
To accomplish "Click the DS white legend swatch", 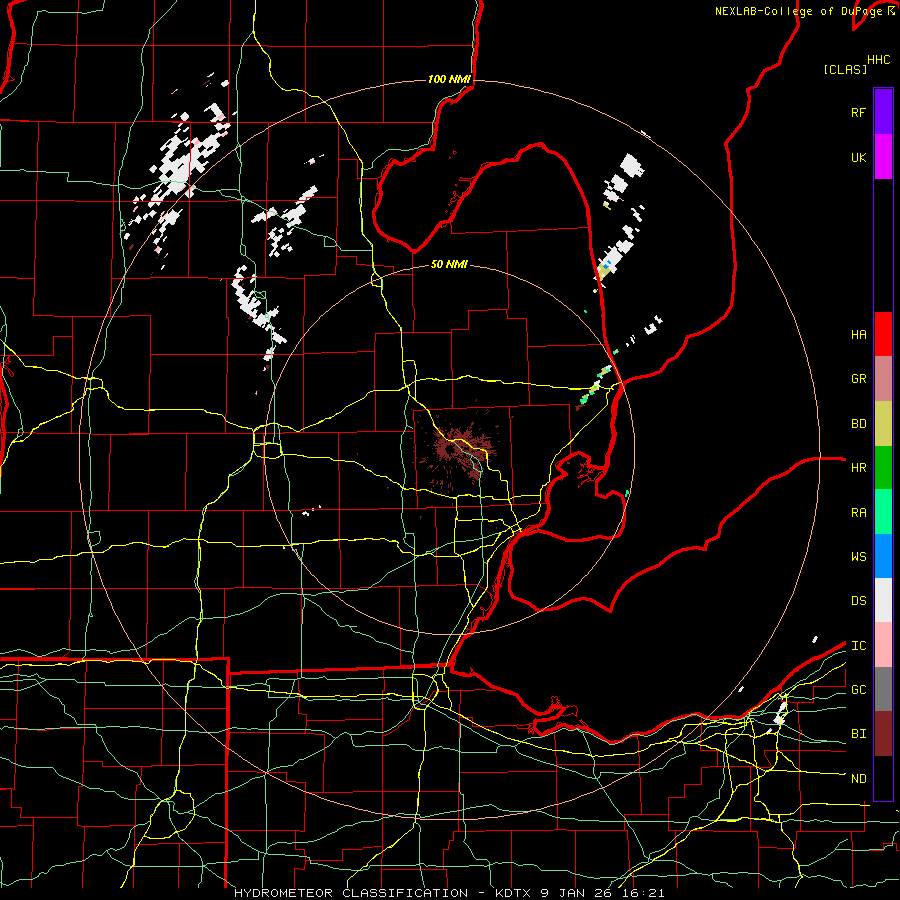I will point(883,600).
